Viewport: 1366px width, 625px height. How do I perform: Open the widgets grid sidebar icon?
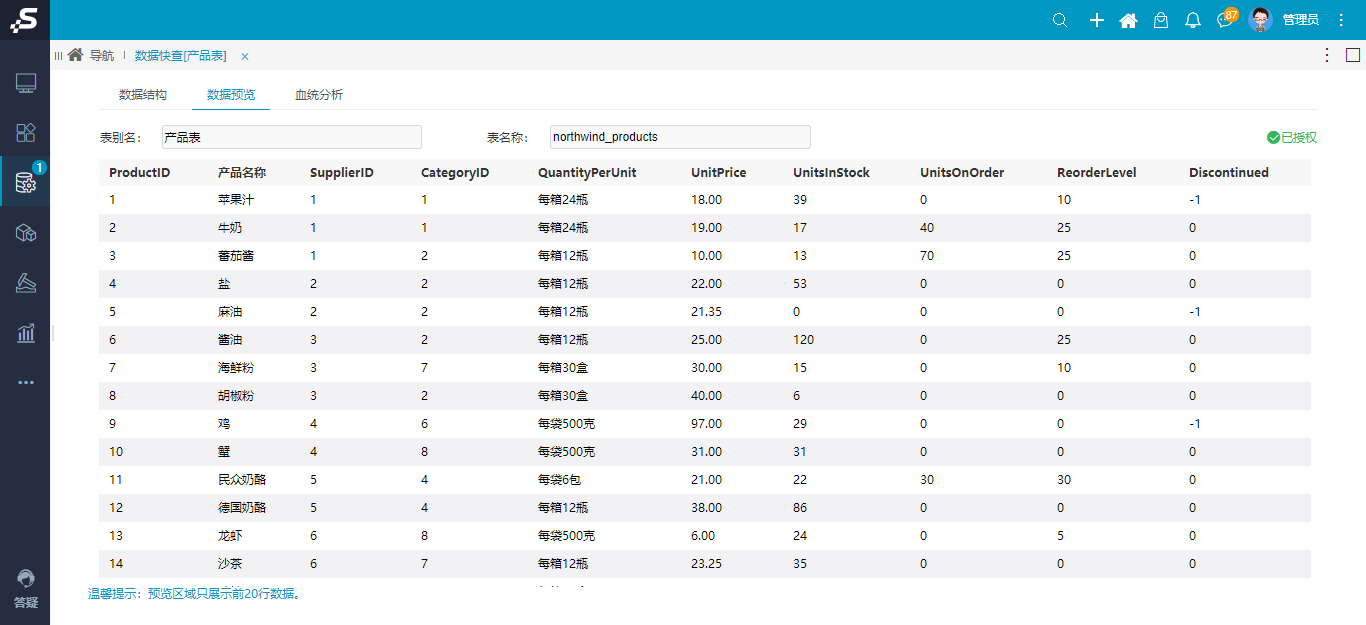pyautogui.click(x=26, y=132)
